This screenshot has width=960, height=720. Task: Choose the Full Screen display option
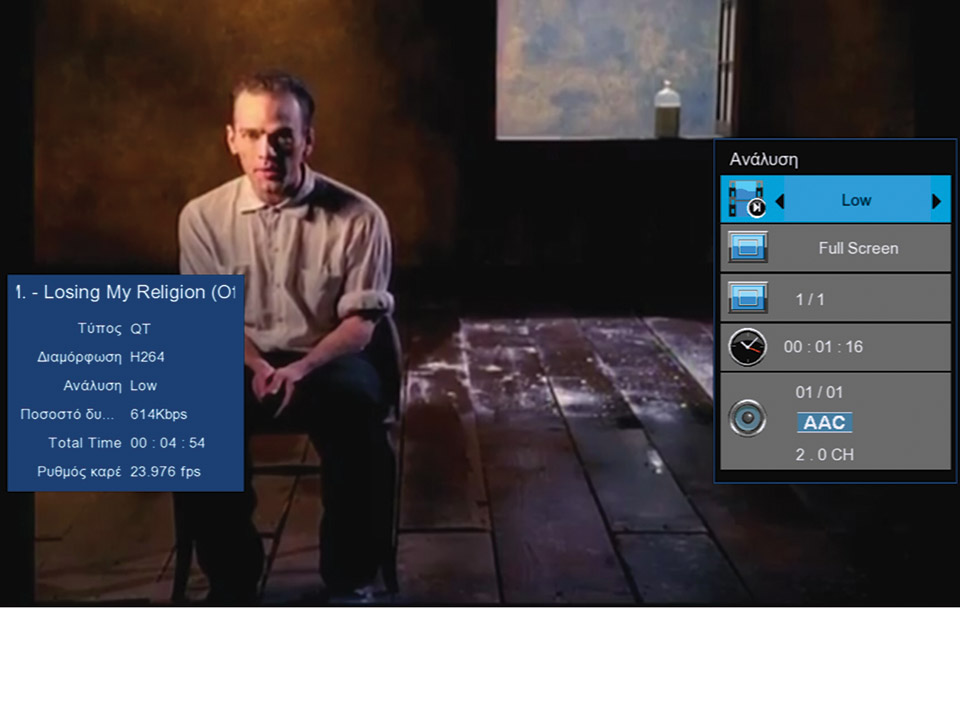(858, 248)
